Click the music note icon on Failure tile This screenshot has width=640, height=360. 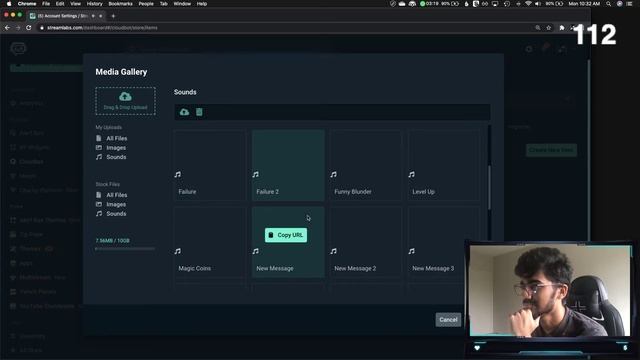[178, 174]
